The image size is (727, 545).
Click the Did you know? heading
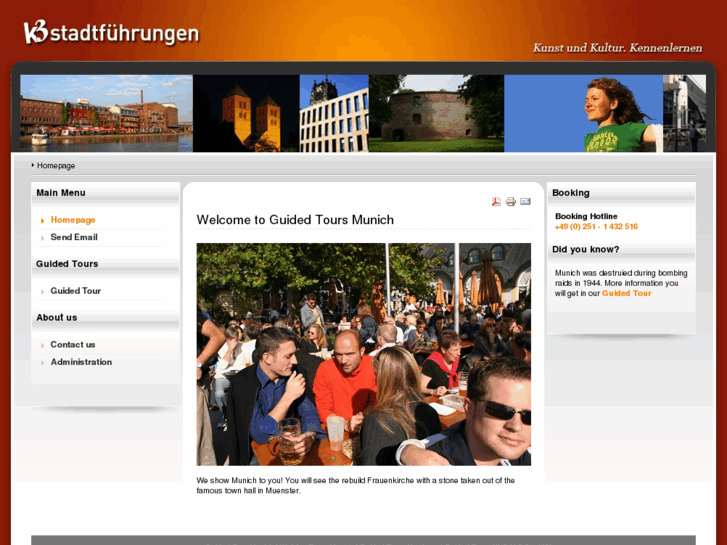(x=586, y=250)
